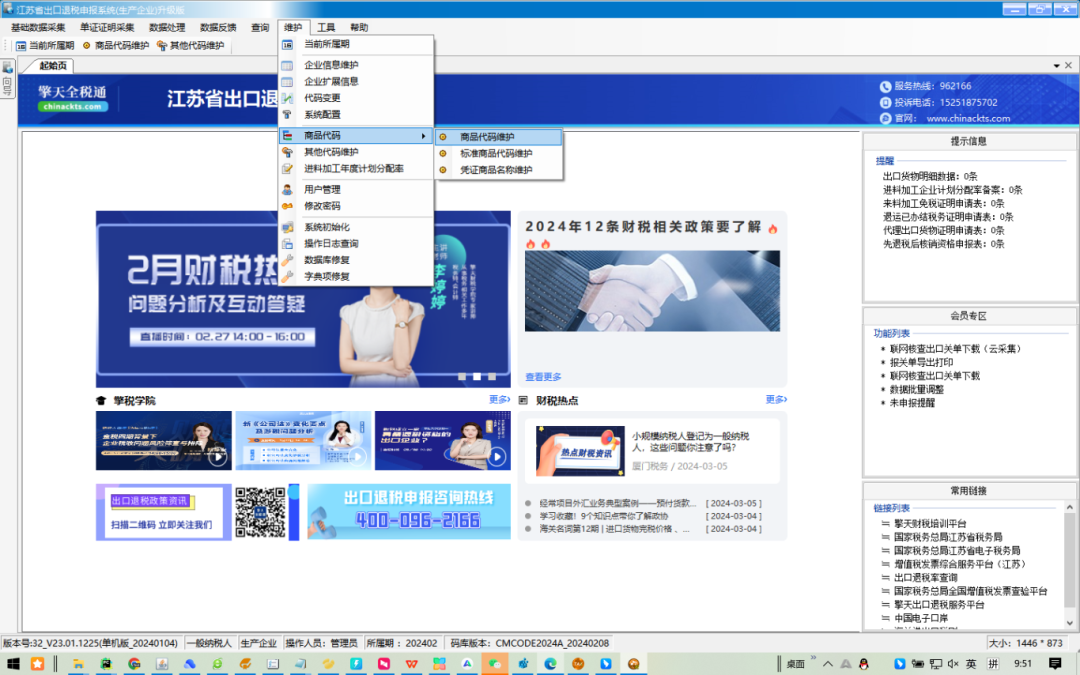Toggle the 英 input language indicator

970,664
